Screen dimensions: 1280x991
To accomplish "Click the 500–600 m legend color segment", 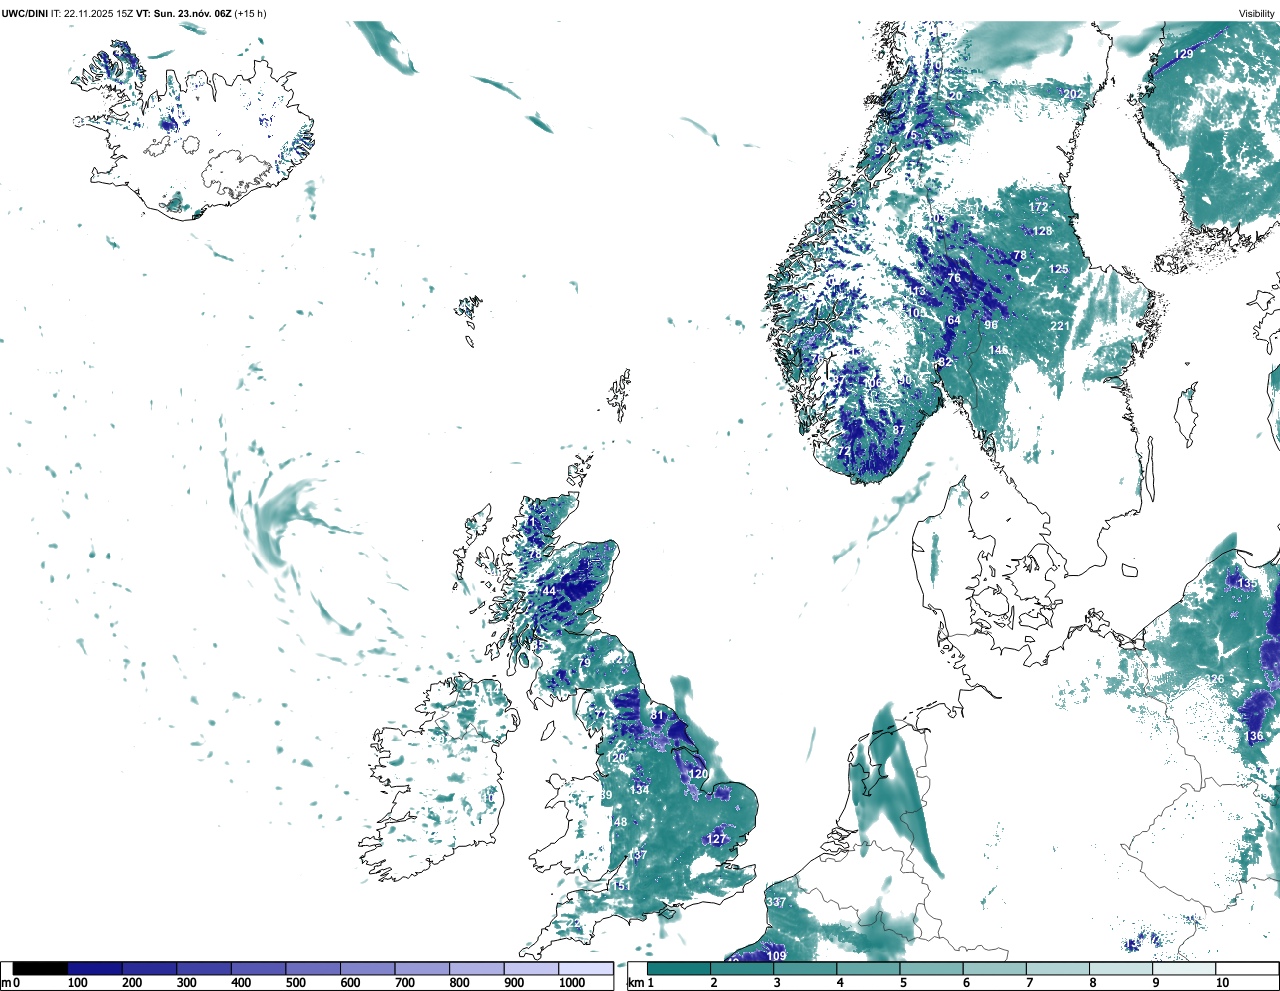I will [x=313, y=968].
